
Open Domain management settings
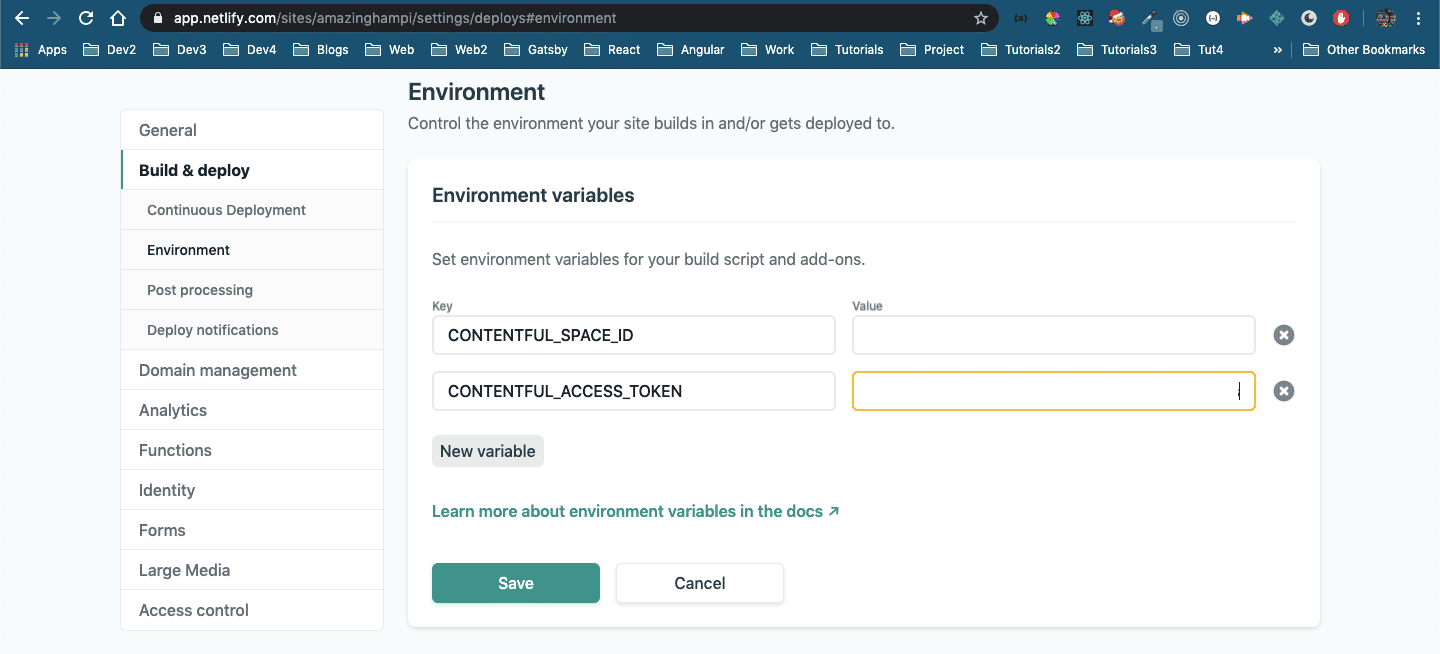[x=252, y=370]
